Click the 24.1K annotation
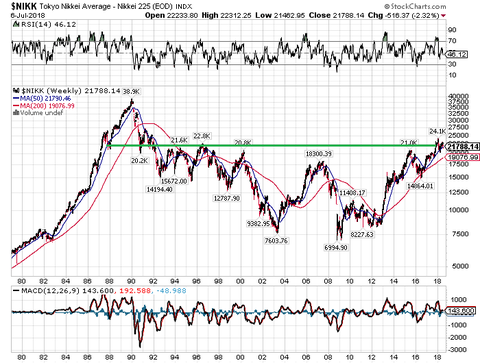This screenshot has width=480, height=363. pyautogui.click(x=437, y=132)
